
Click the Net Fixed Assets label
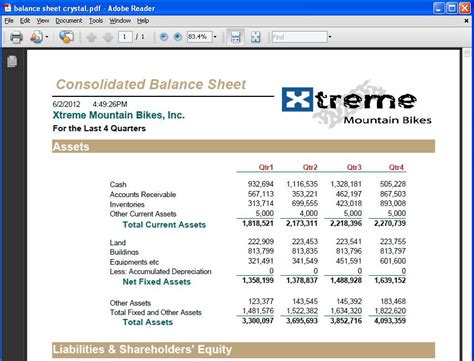coord(157,282)
